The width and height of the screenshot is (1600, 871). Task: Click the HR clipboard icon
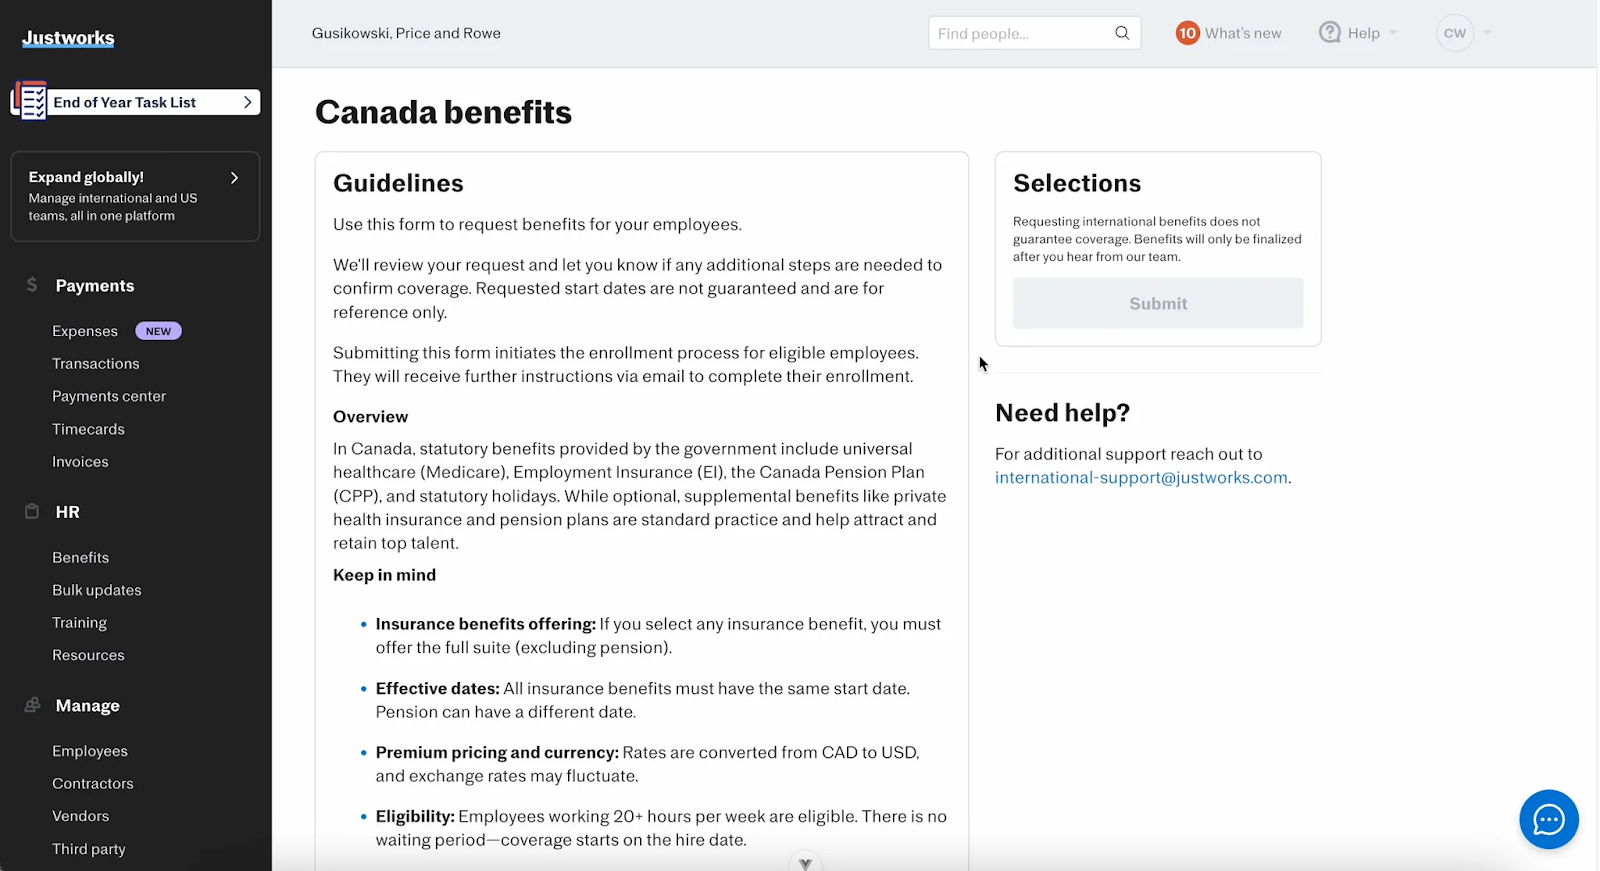32,511
